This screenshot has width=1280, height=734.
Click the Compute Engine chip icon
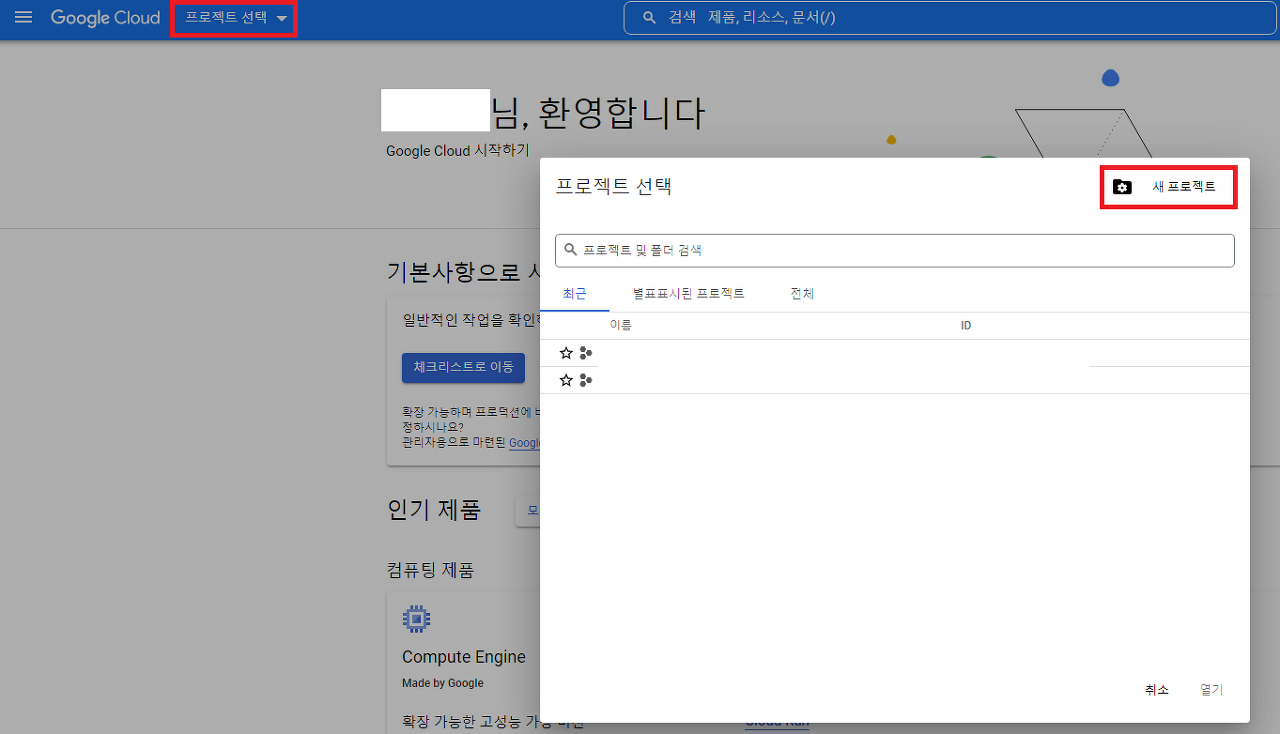coord(416,619)
